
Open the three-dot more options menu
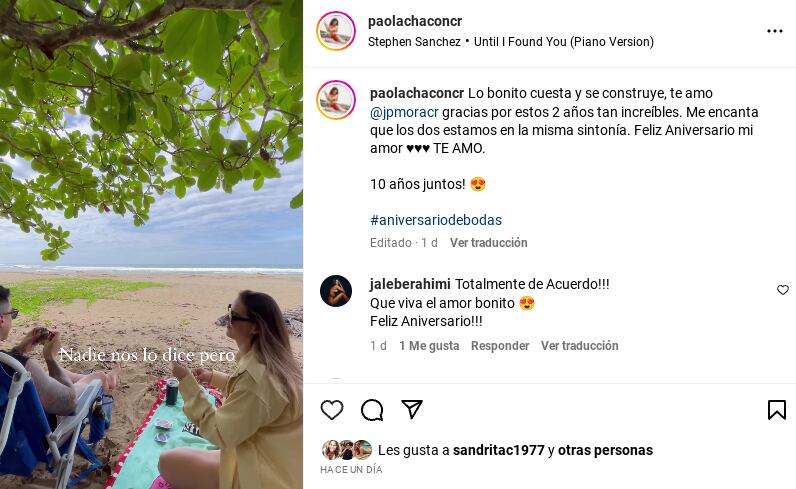(x=775, y=31)
